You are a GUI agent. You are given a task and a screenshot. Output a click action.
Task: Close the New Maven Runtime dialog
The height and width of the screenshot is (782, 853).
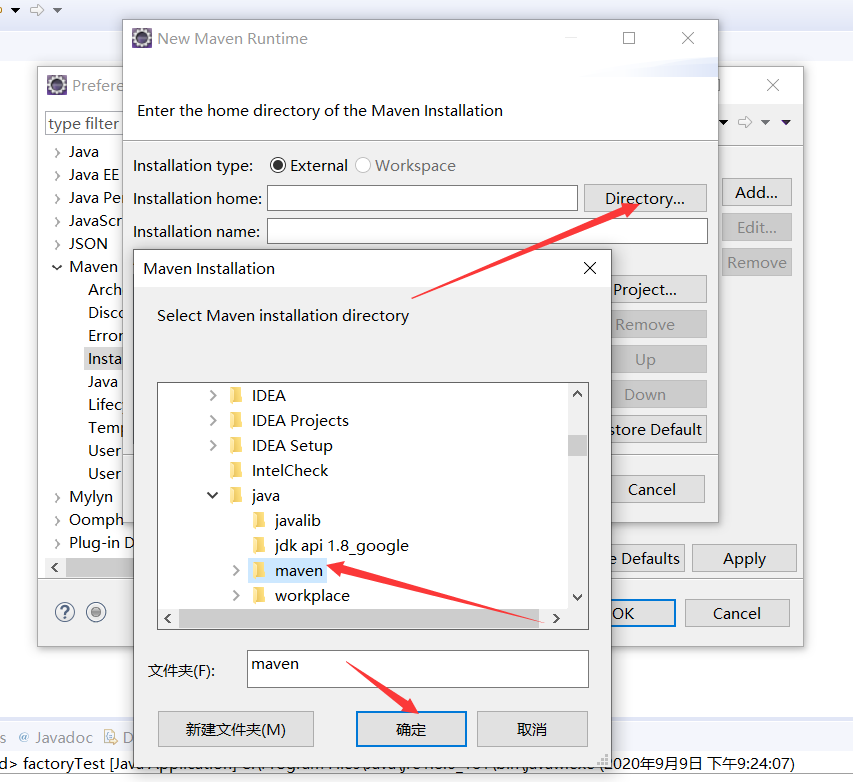coord(688,38)
